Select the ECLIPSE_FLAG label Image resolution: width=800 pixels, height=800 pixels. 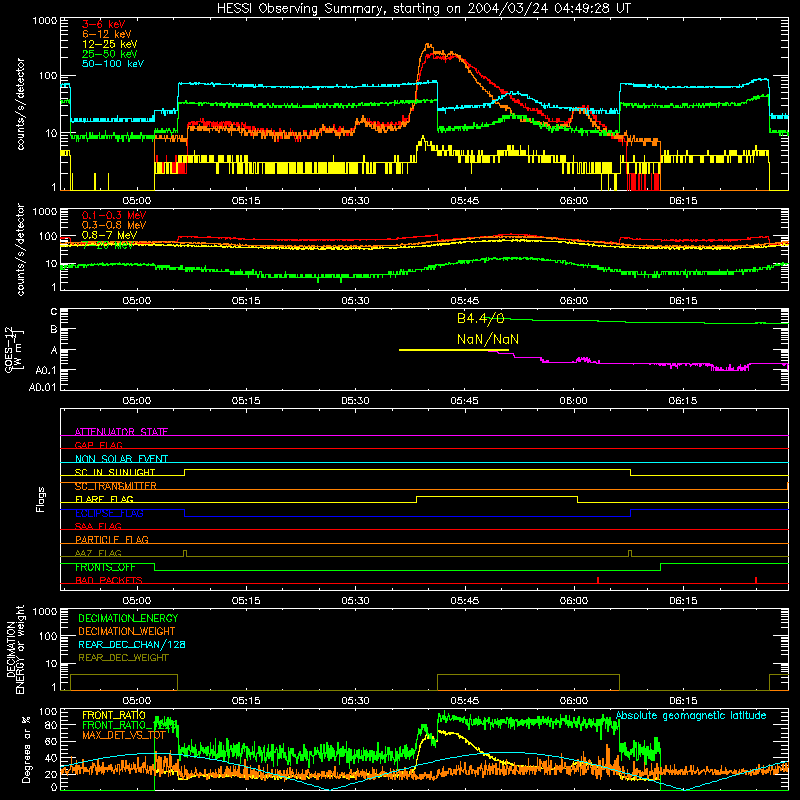click(x=109, y=513)
